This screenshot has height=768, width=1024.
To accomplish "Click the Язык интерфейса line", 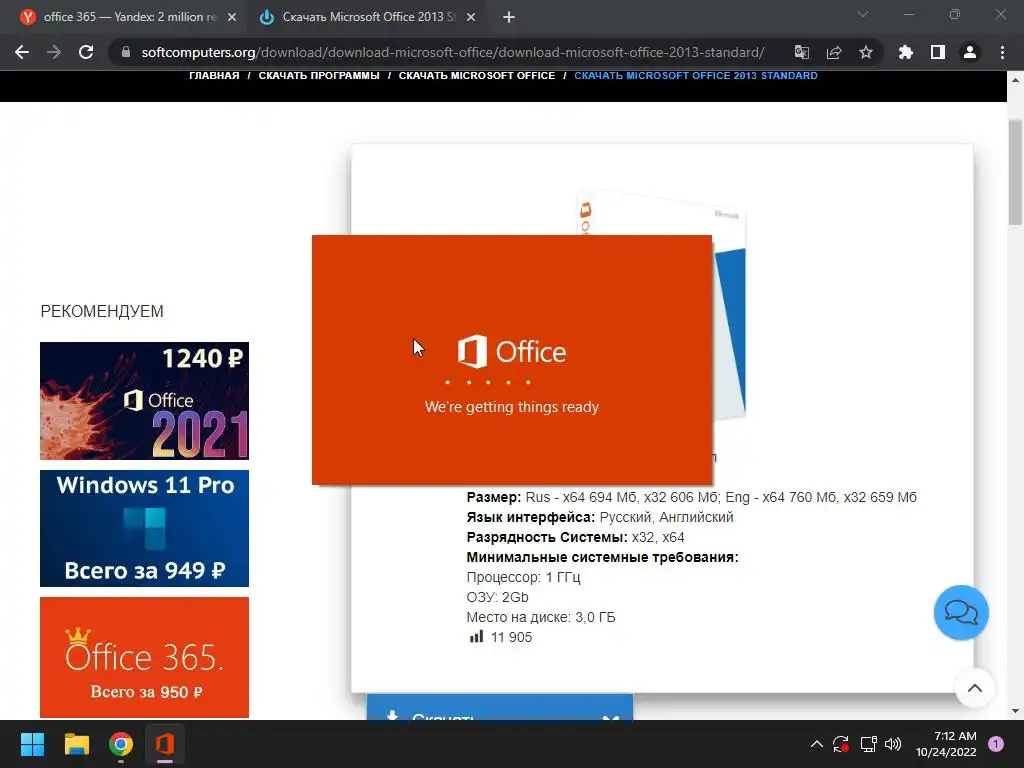I will coord(600,517).
